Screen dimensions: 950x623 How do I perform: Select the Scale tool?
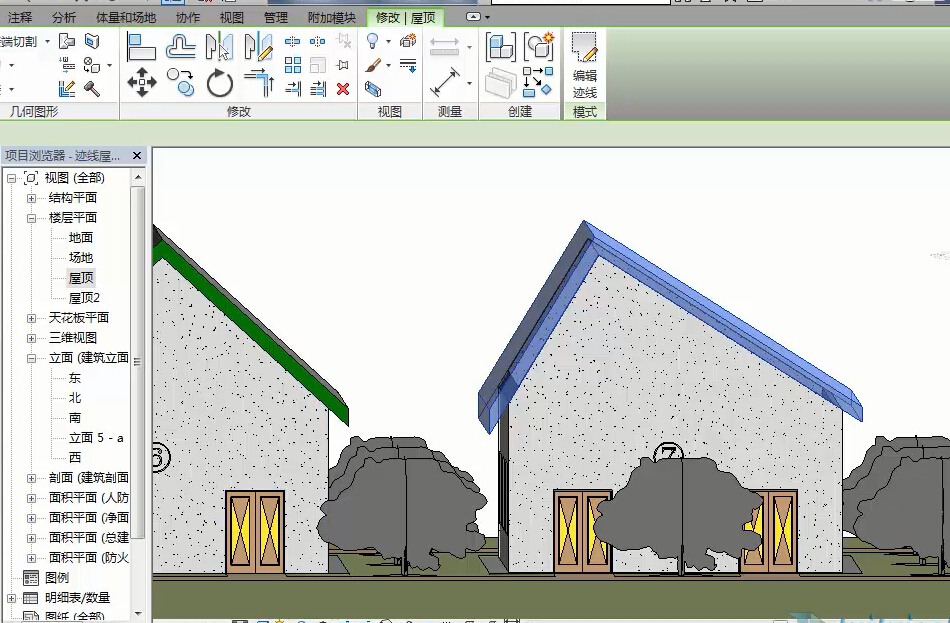pyautogui.click(x=317, y=65)
